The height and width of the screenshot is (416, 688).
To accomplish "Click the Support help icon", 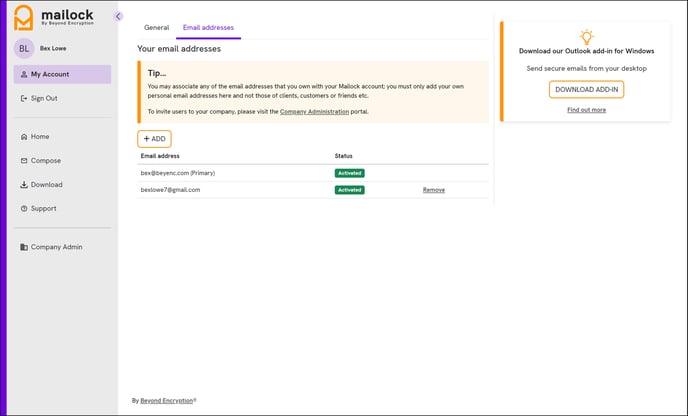I will [24, 208].
